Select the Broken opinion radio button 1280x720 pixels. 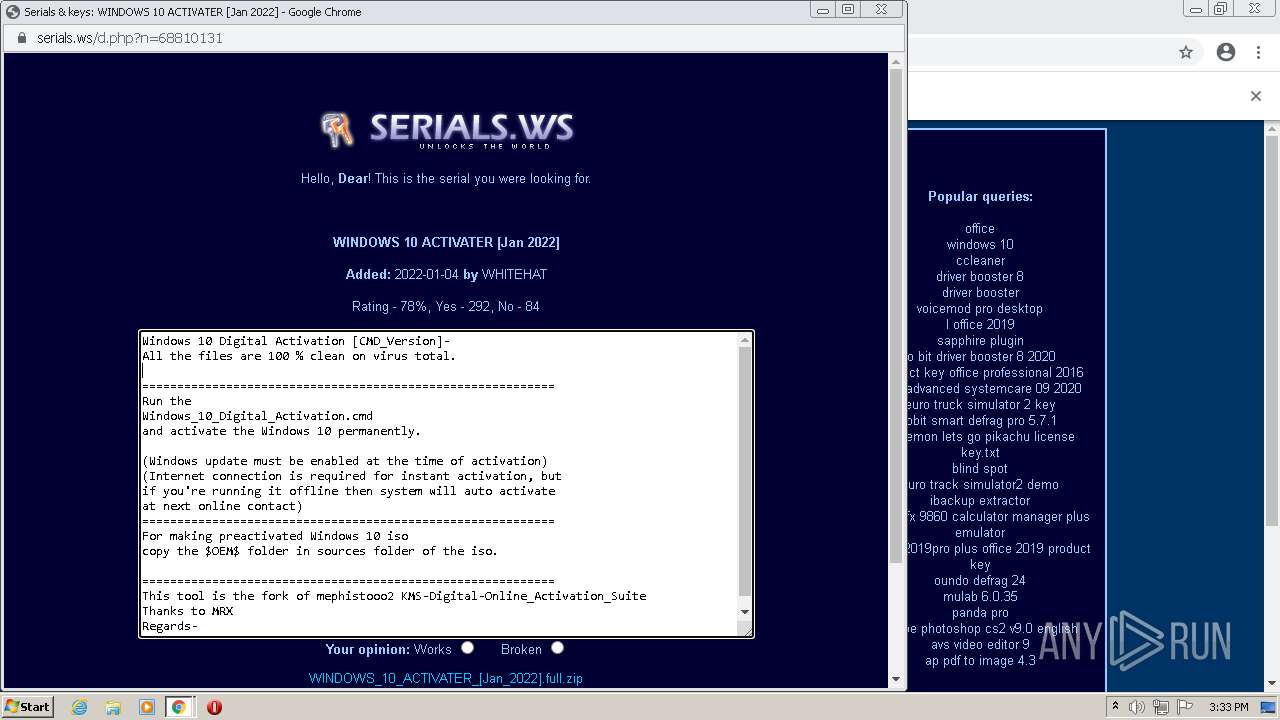point(557,648)
